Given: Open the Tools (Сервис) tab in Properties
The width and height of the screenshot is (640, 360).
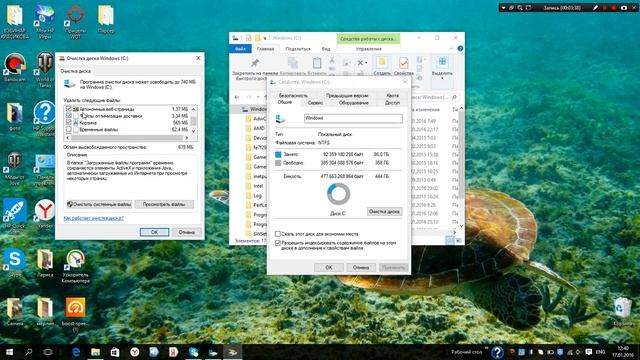Looking at the screenshot, I should pyautogui.click(x=315, y=103).
